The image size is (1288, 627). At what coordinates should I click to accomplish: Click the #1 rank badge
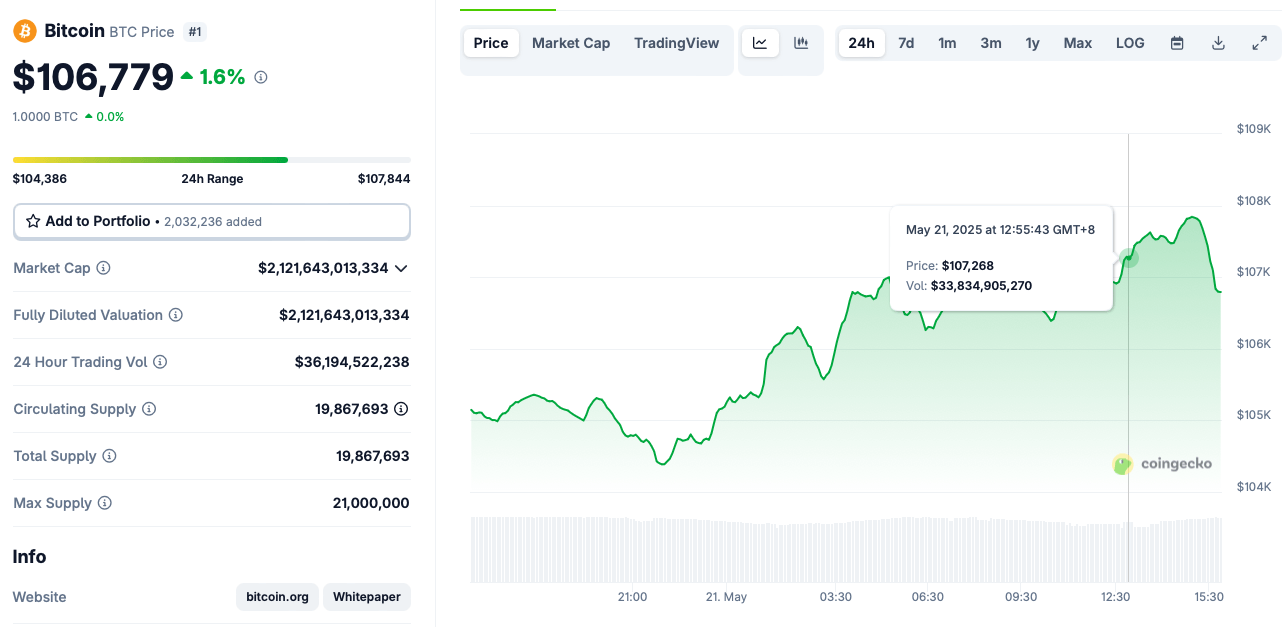click(195, 31)
